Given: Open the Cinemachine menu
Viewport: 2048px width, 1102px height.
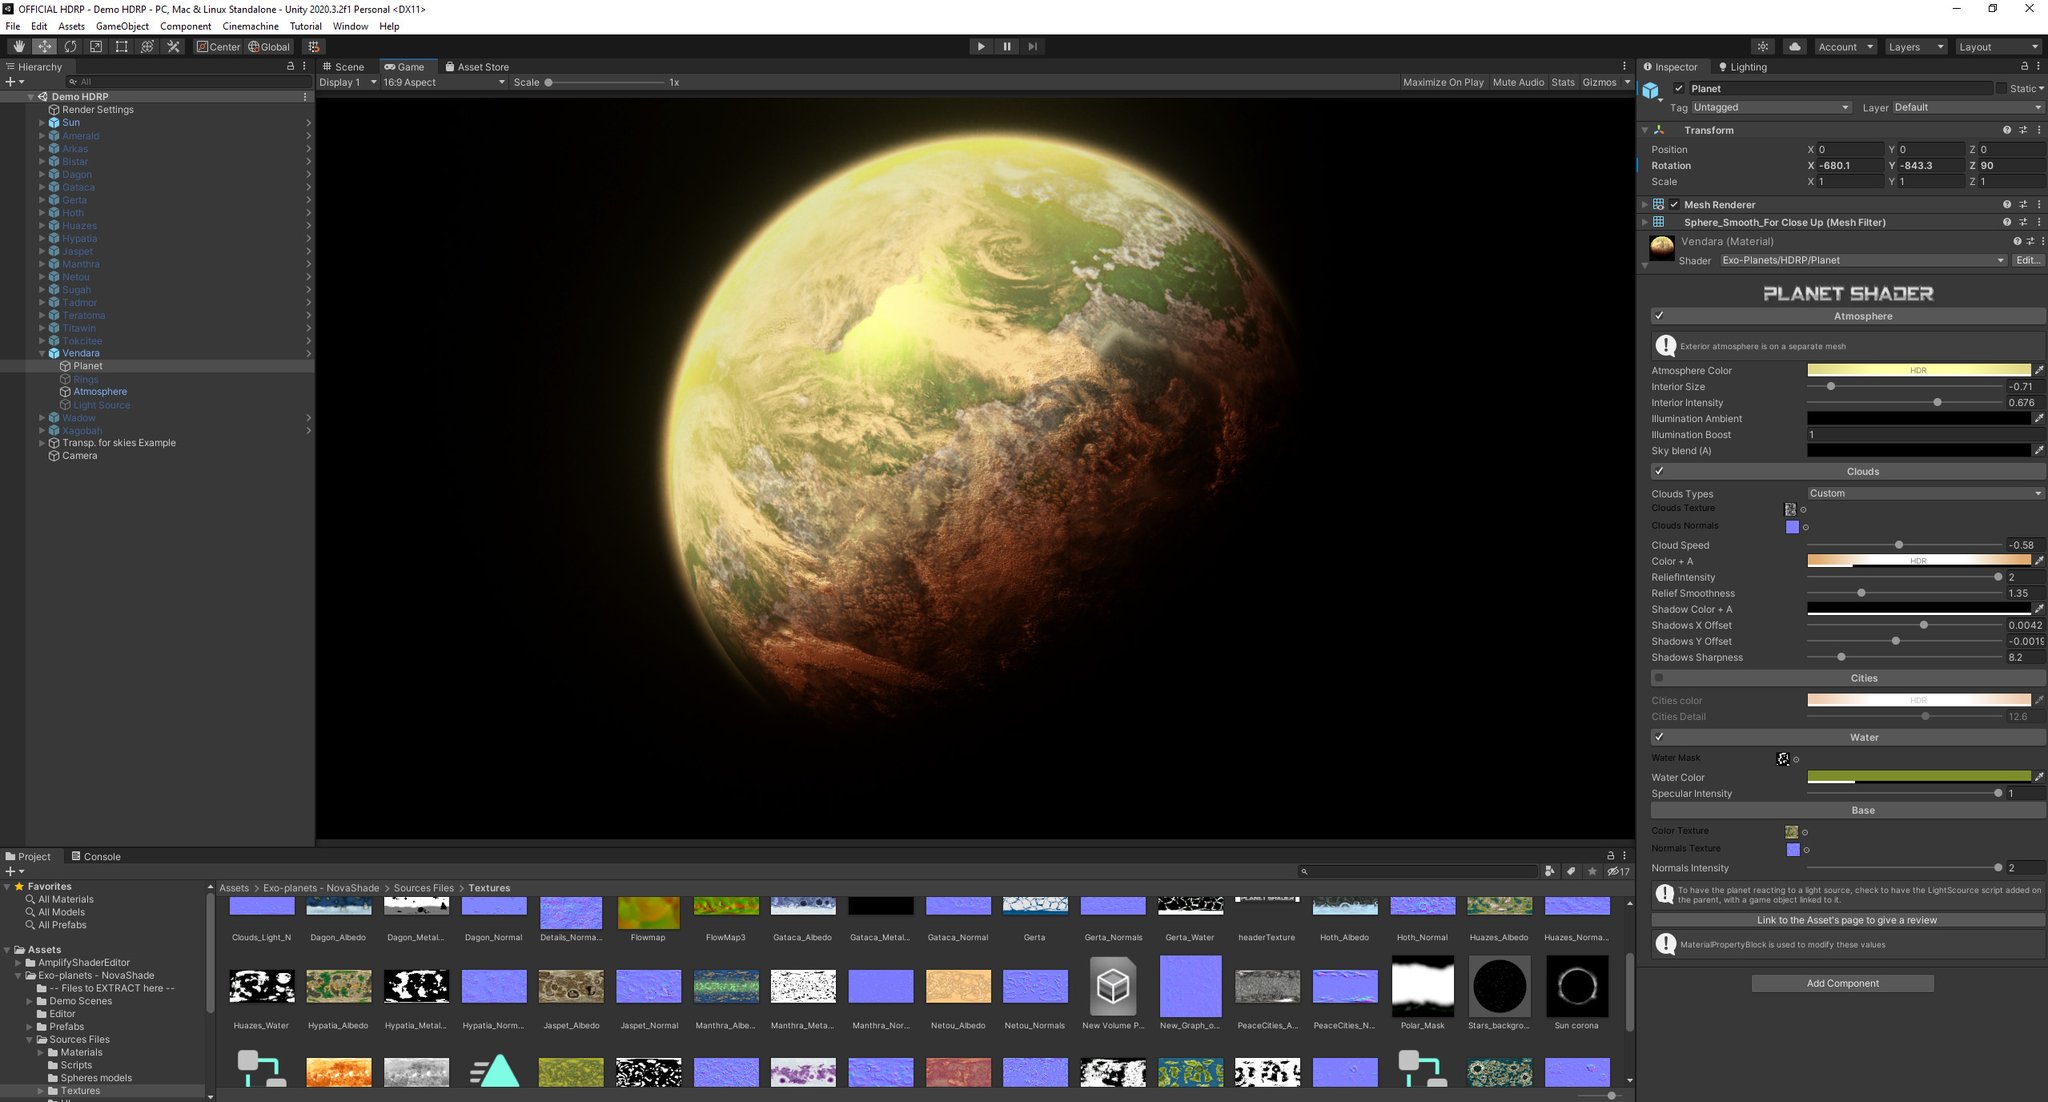Looking at the screenshot, I should pyautogui.click(x=250, y=26).
